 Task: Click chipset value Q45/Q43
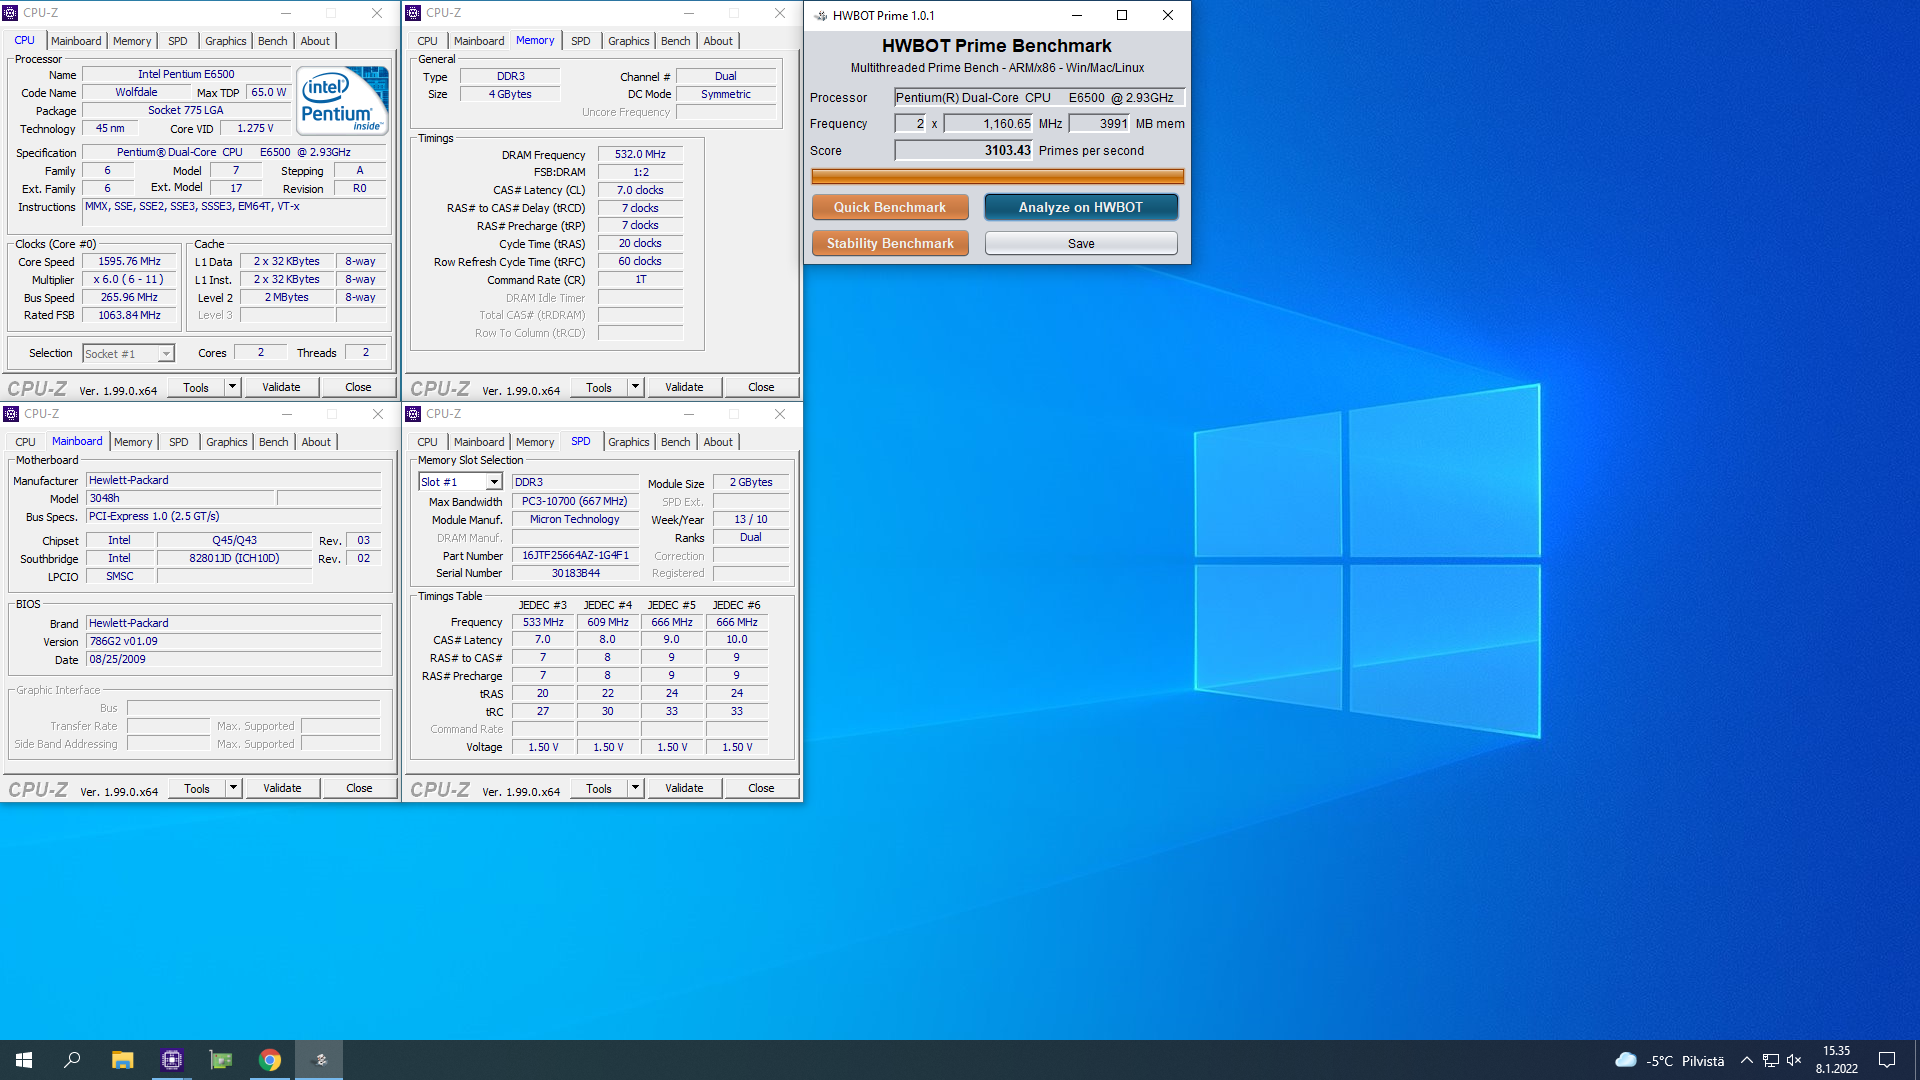(x=235, y=540)
